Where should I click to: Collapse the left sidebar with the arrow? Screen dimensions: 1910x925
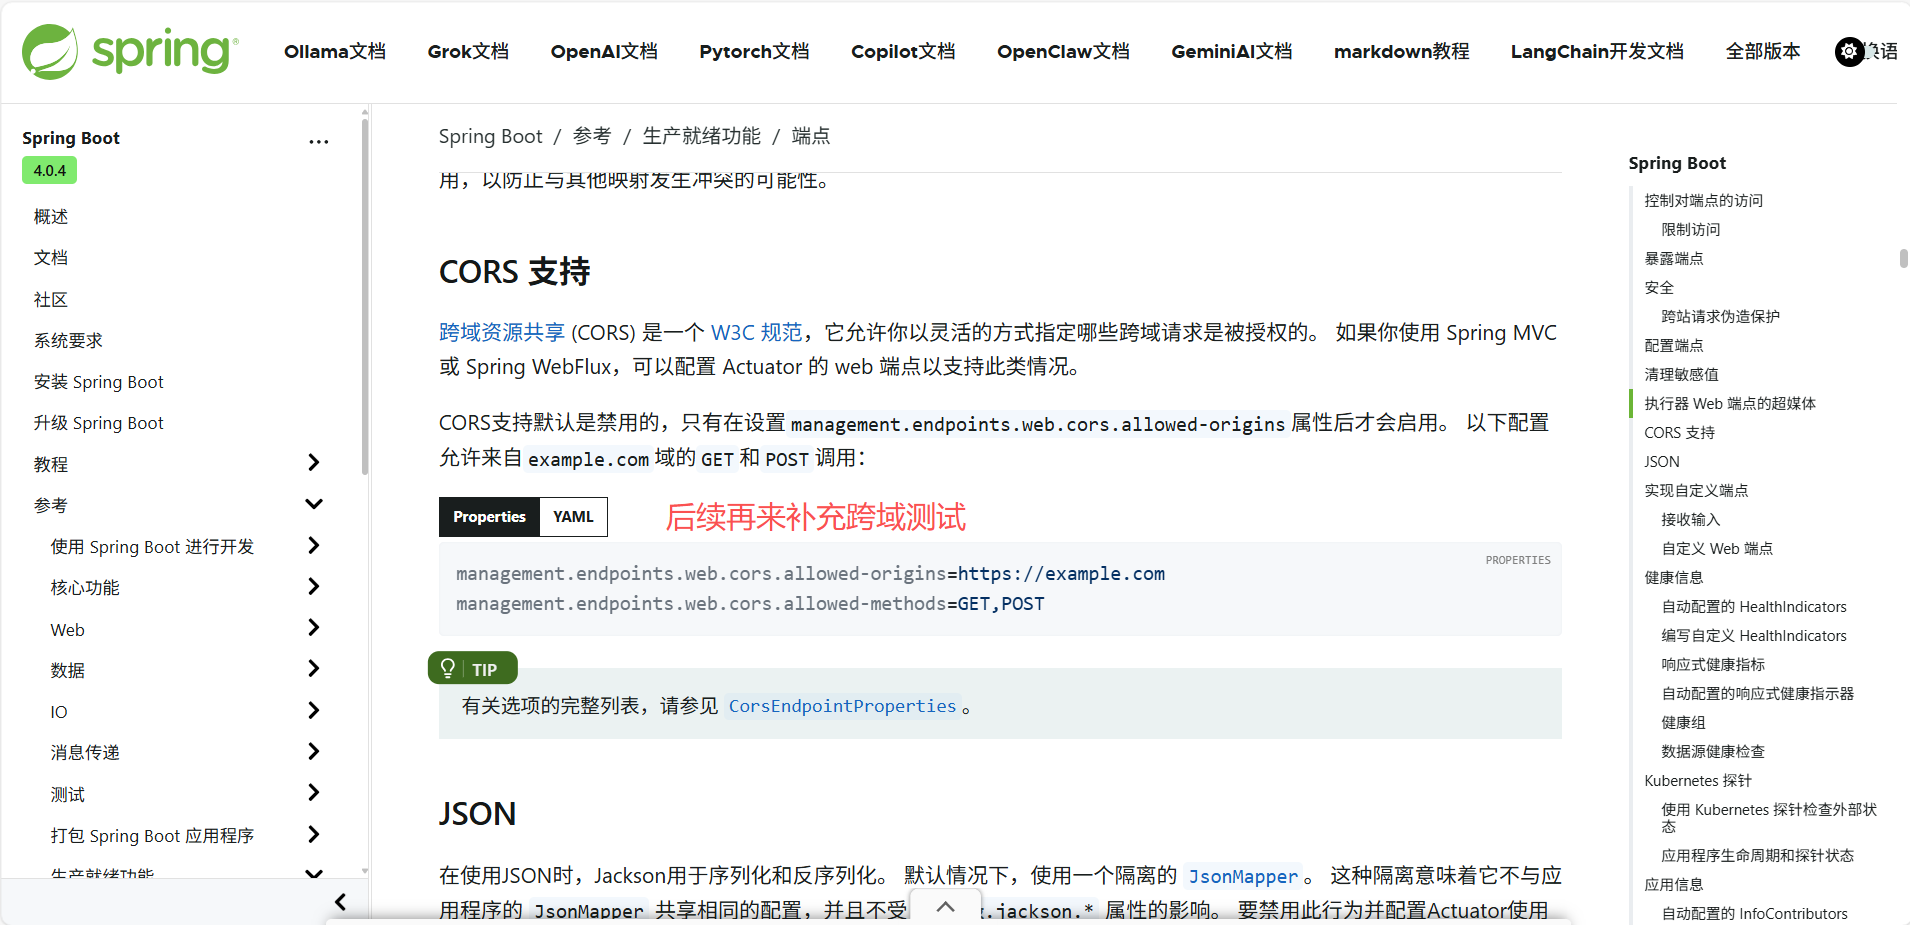pyautogui.click(x=341, y=902)
